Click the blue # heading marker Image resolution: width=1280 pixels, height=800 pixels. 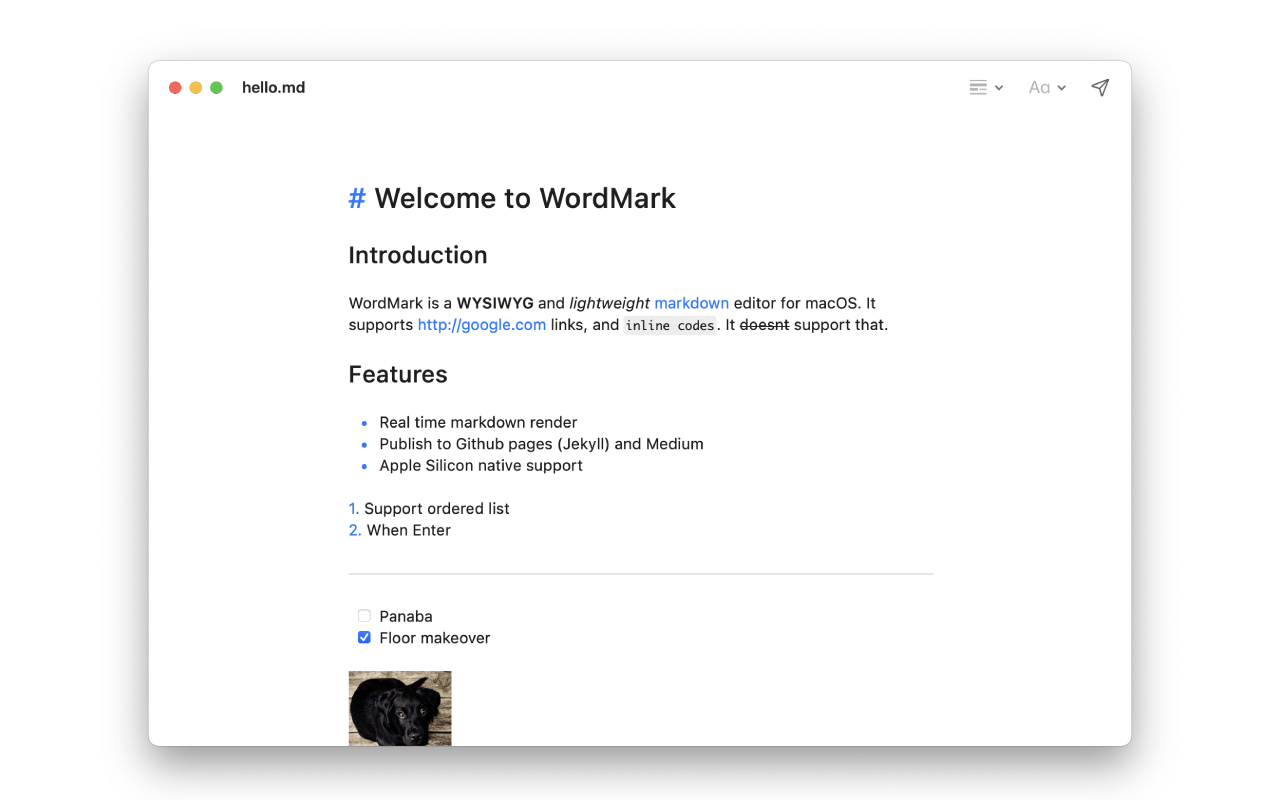click(x=357, y=198)
